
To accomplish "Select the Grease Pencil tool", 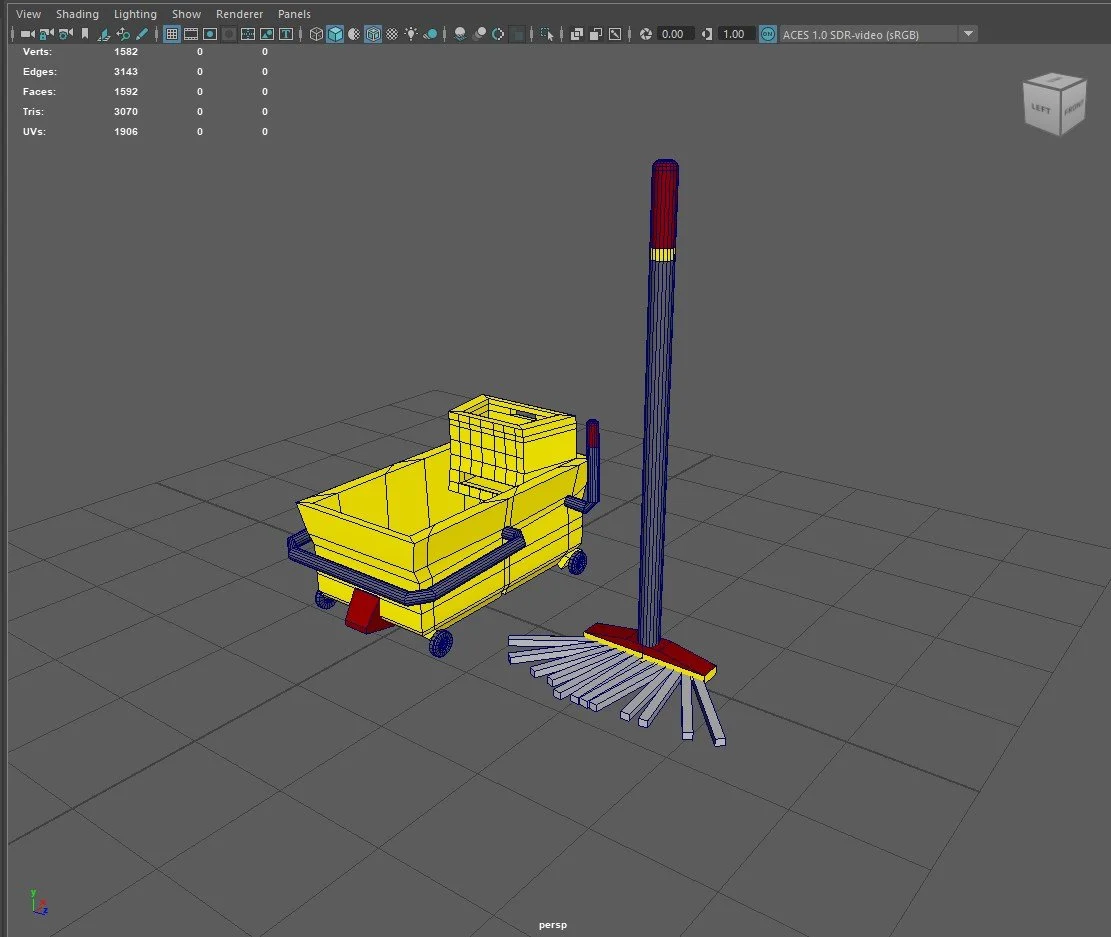I will [142, 34].
